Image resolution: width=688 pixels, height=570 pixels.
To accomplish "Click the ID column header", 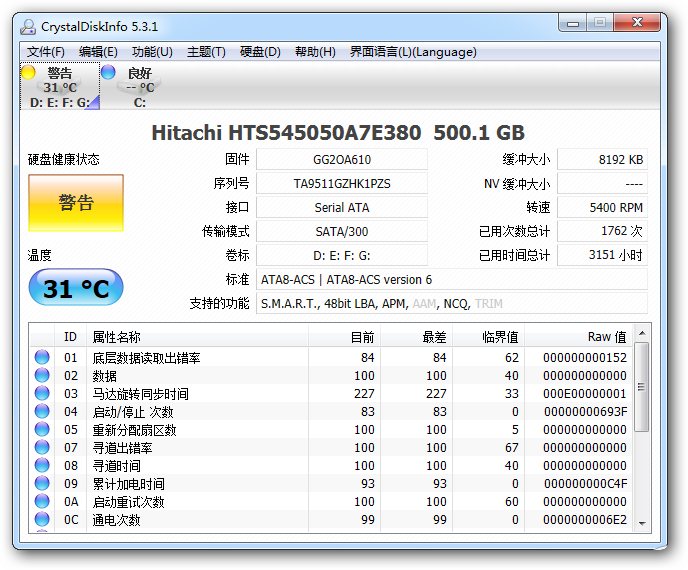I will point(71,337).
